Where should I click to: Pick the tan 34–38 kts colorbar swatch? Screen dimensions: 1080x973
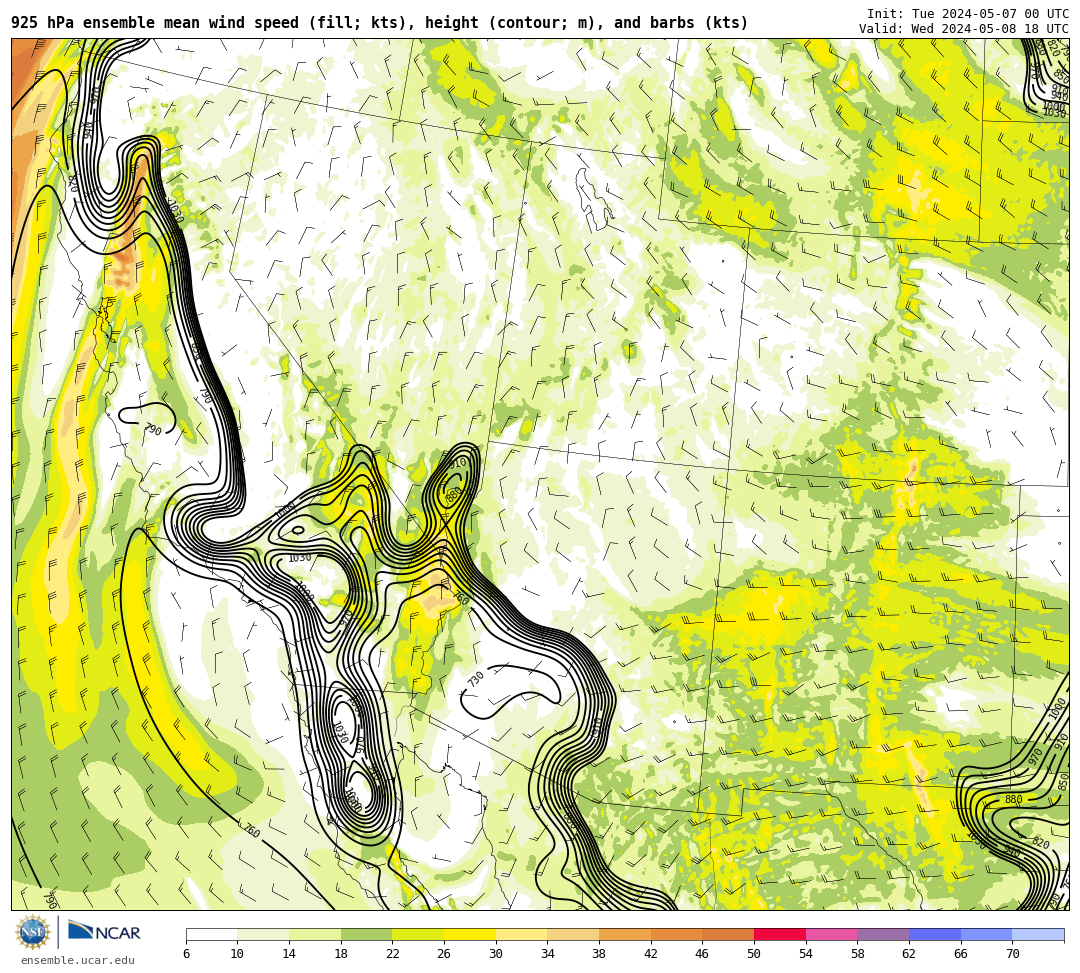573,934
